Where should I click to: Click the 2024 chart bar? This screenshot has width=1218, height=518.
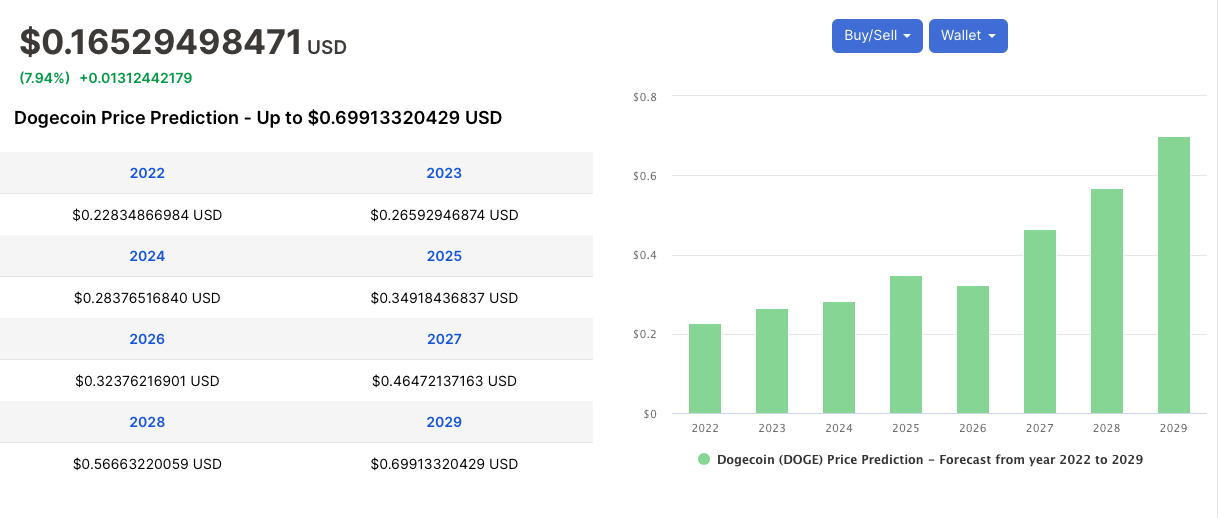tap(839, 357)
